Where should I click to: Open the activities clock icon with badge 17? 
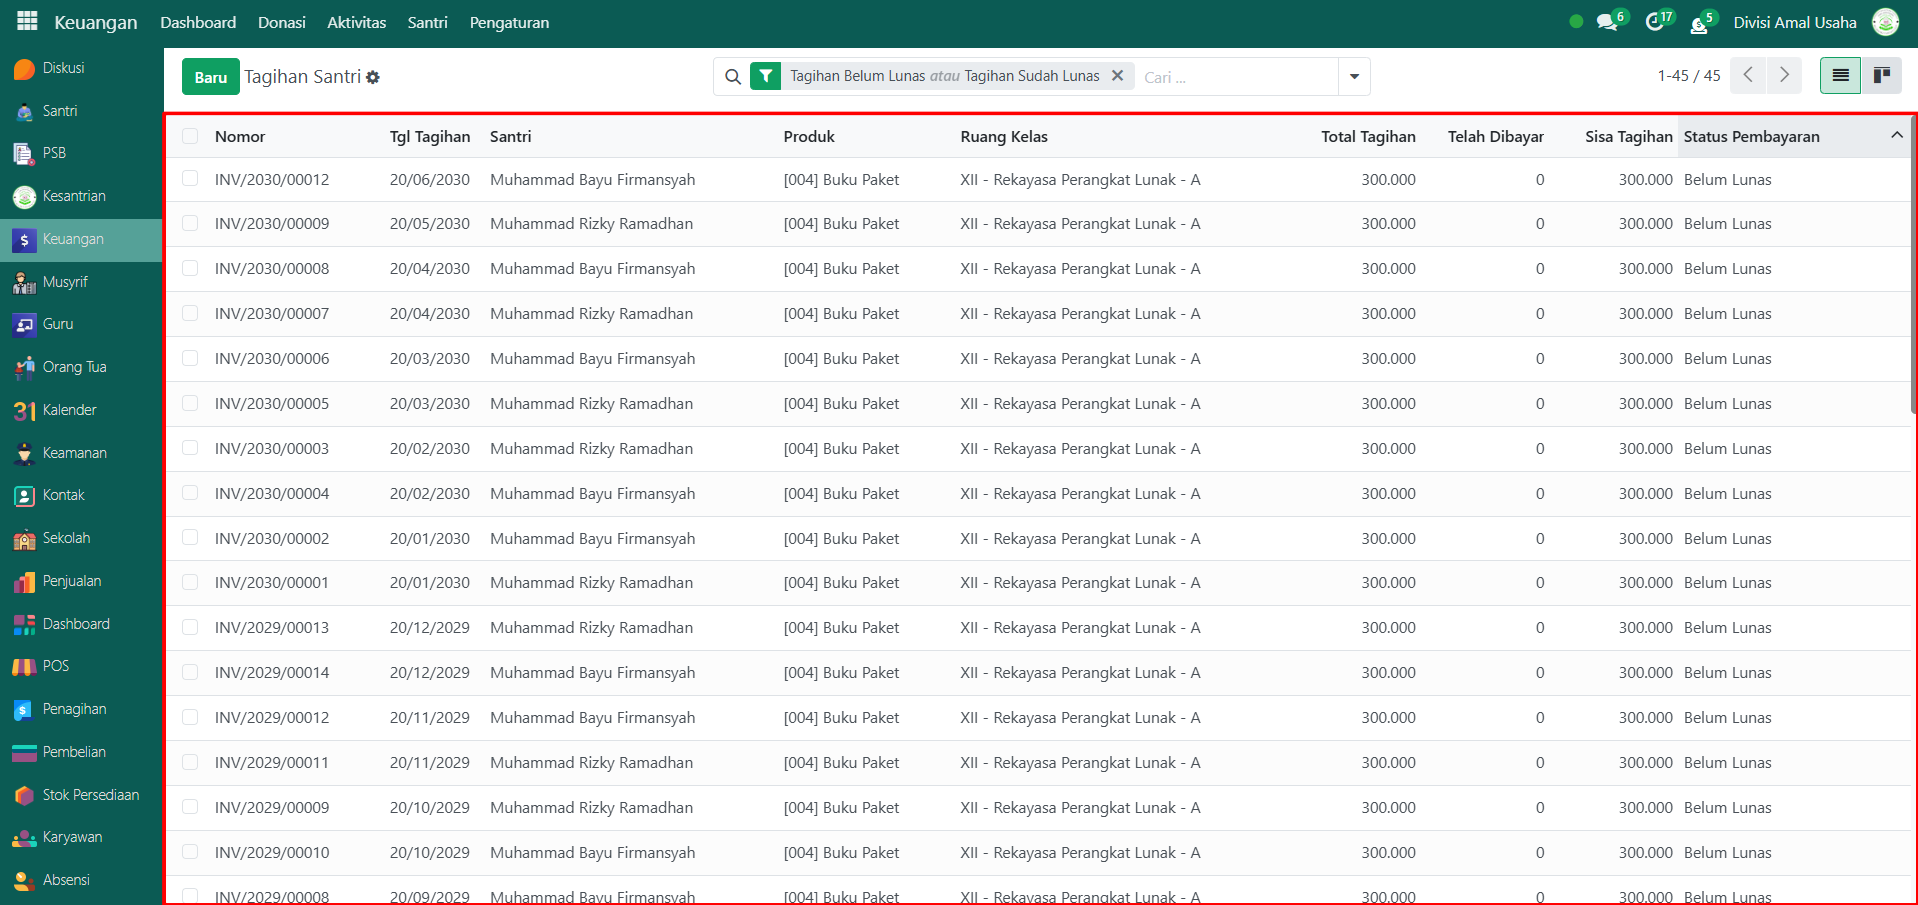pyautogui.click(x=1655, y=22)
